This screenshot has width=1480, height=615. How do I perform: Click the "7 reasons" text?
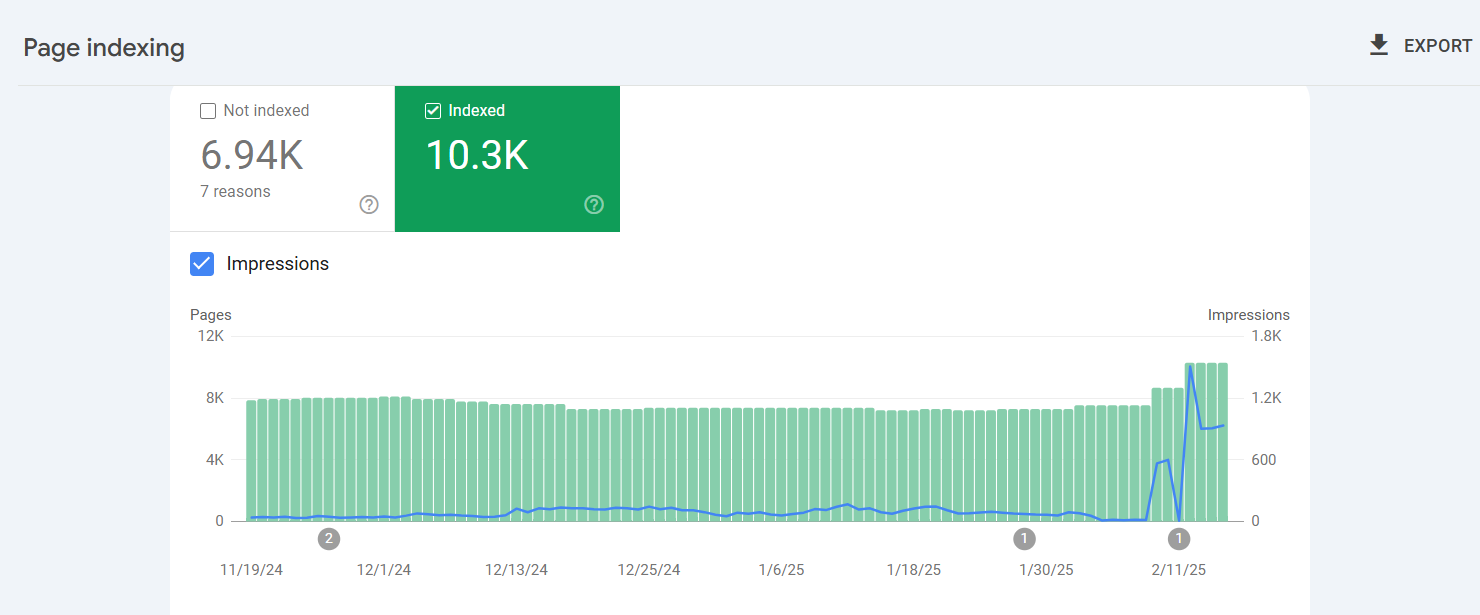point(235,191)
